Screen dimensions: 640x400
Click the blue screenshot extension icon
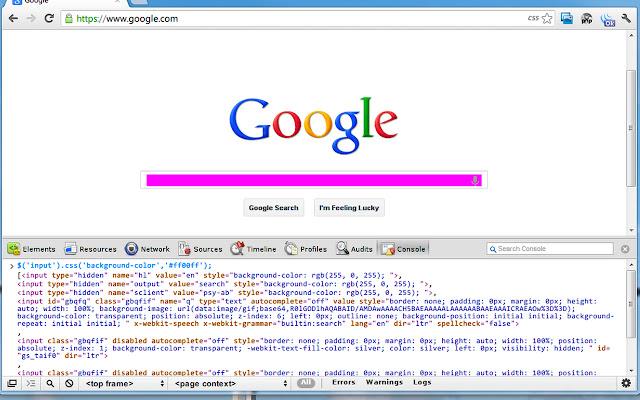coord(567,18)
